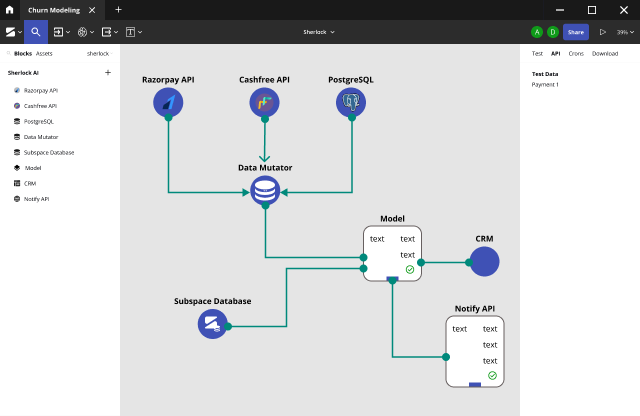The image size is (640, 416).
Task: Expand the import tool dropdown arrow
Action: click(68, 32)
